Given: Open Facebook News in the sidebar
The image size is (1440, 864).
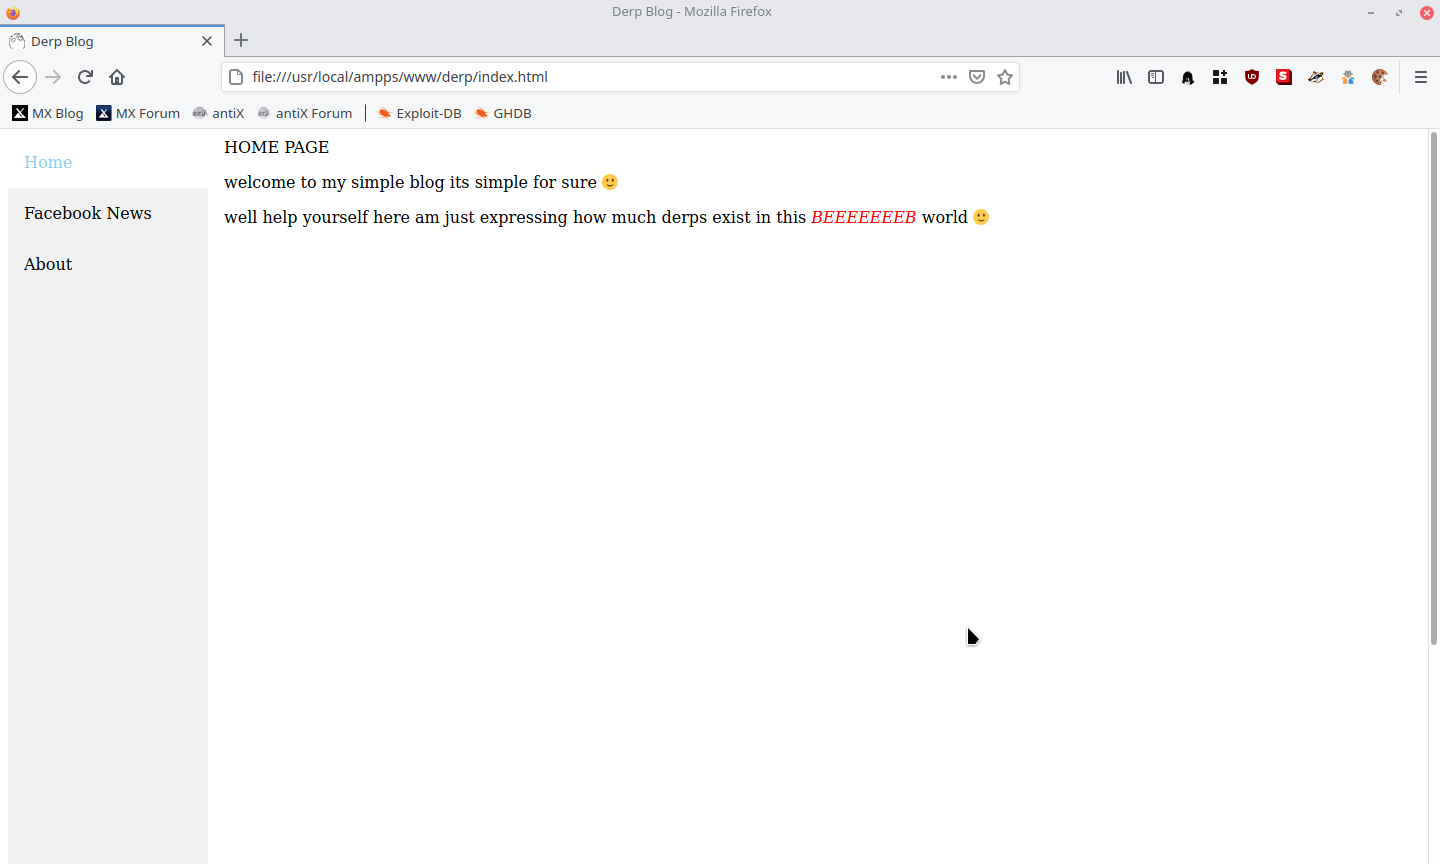Looking at the screenshot, I should coord(88,213).
